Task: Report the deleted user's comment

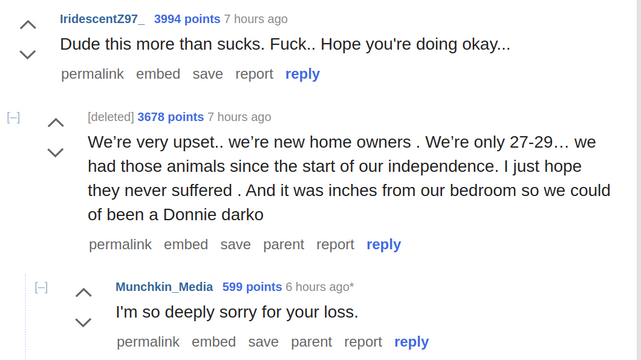Action: pyautogui.click(x=335, y=244)
